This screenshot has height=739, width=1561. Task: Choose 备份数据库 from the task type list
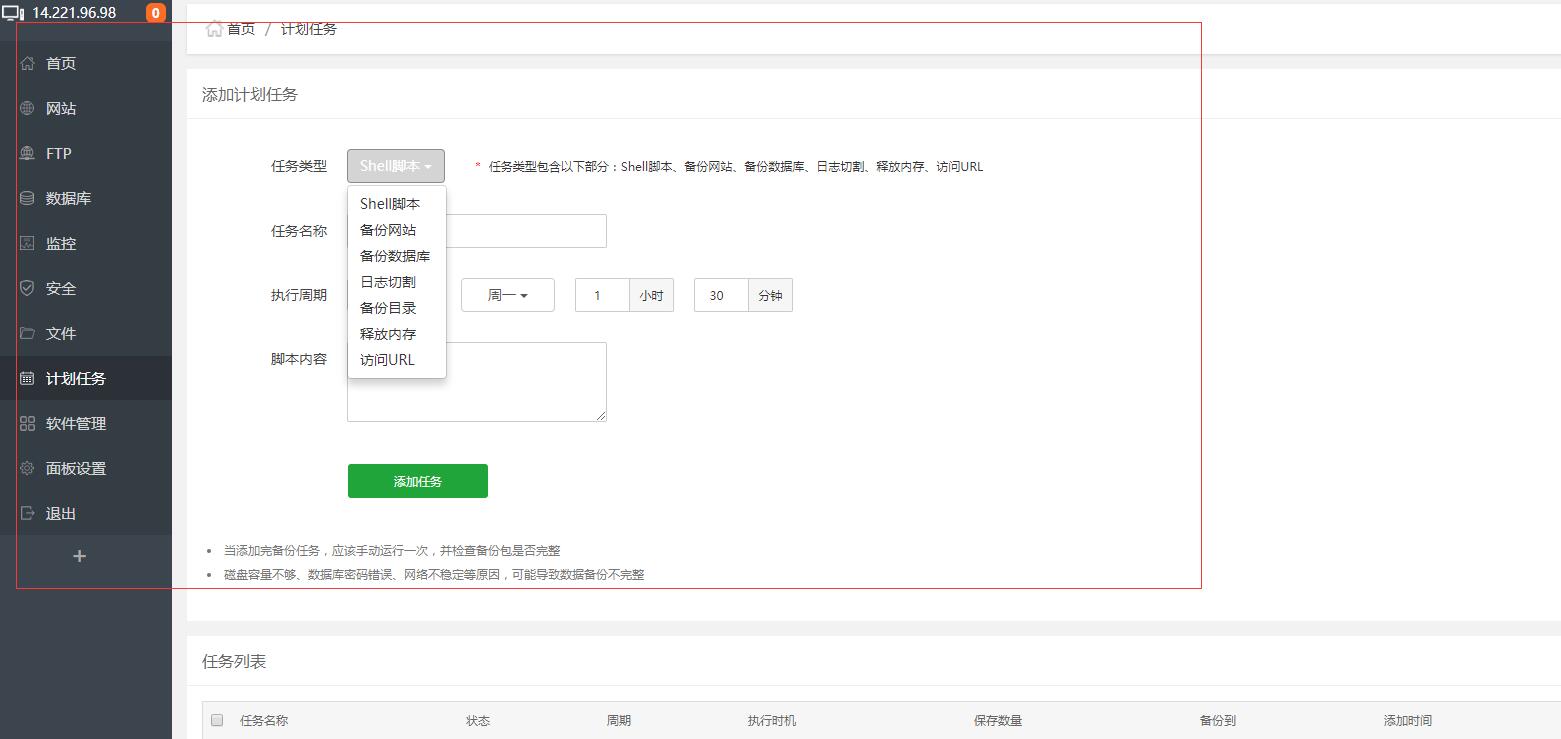[x=397, y=256]
